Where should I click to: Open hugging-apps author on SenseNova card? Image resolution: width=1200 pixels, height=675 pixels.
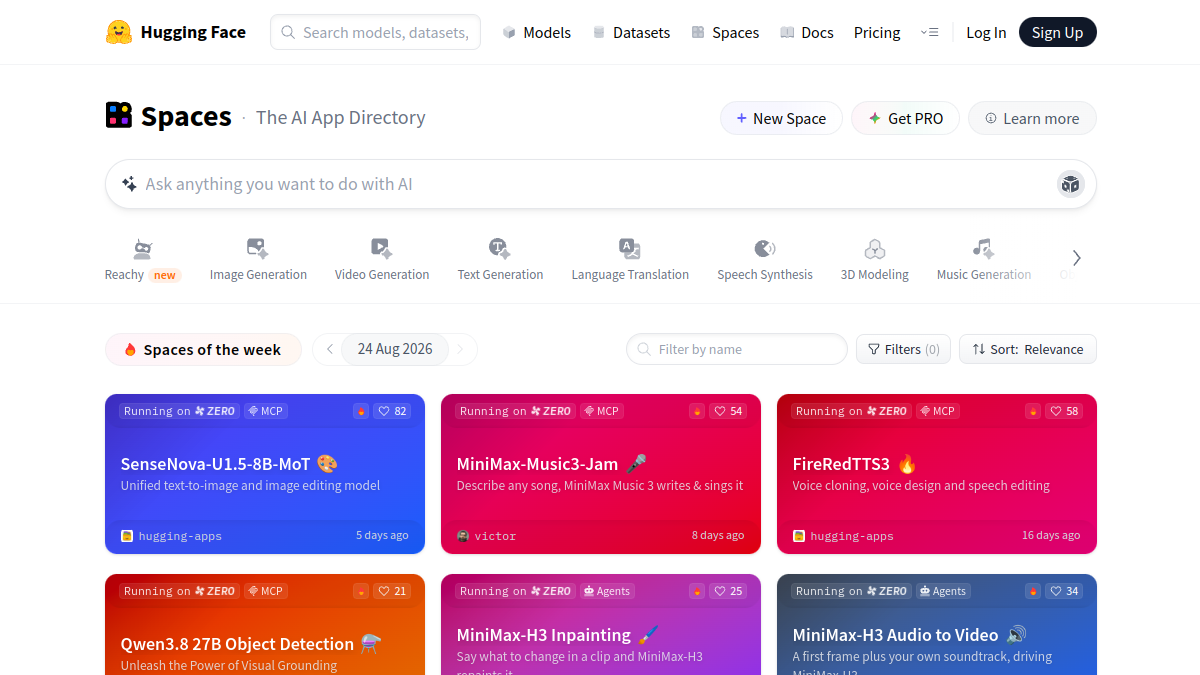(x=172, y=536)
